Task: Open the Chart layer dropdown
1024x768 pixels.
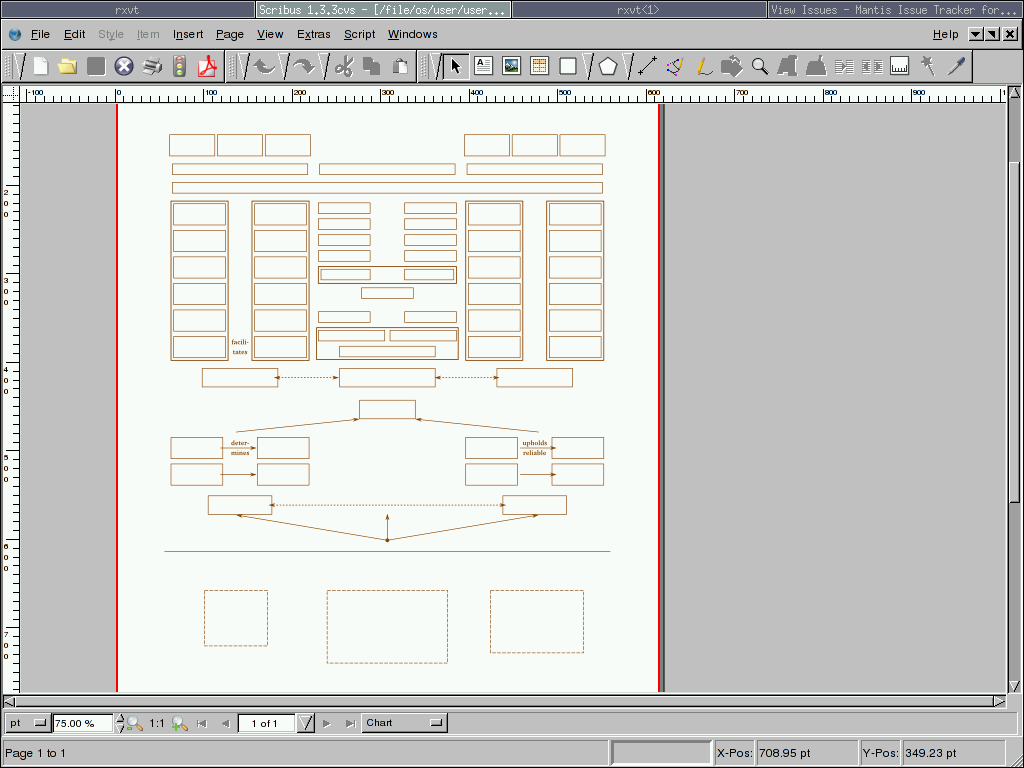Action: tap(404, 723)
